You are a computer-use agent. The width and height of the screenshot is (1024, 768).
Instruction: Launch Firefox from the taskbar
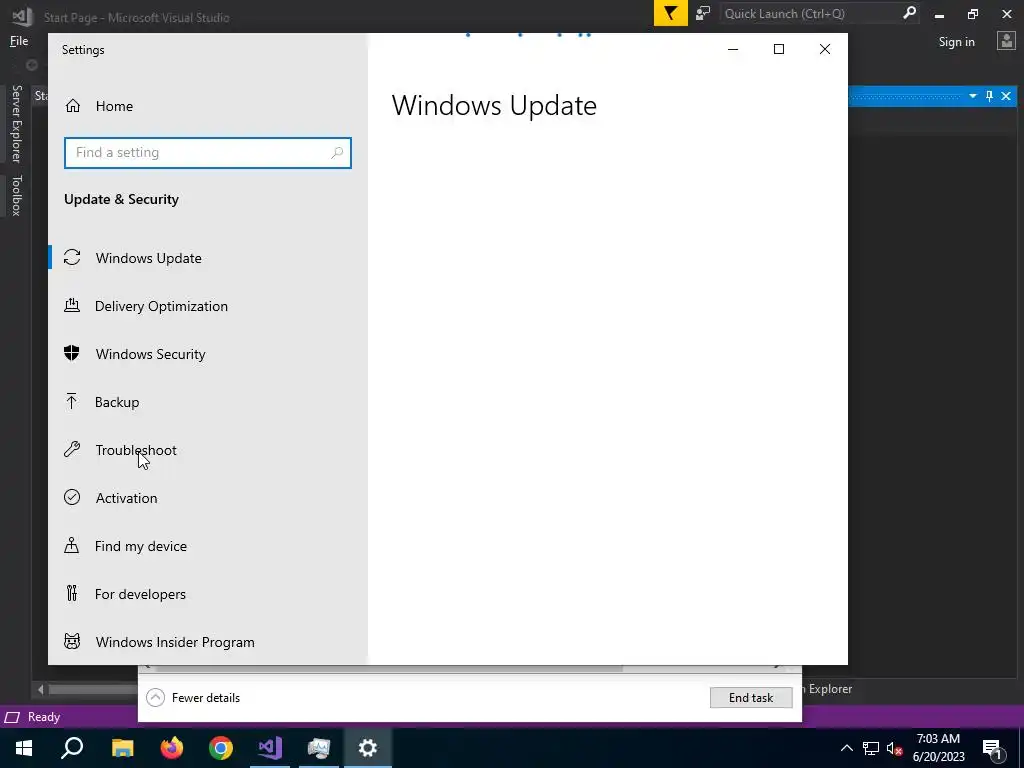coord(172,748)
